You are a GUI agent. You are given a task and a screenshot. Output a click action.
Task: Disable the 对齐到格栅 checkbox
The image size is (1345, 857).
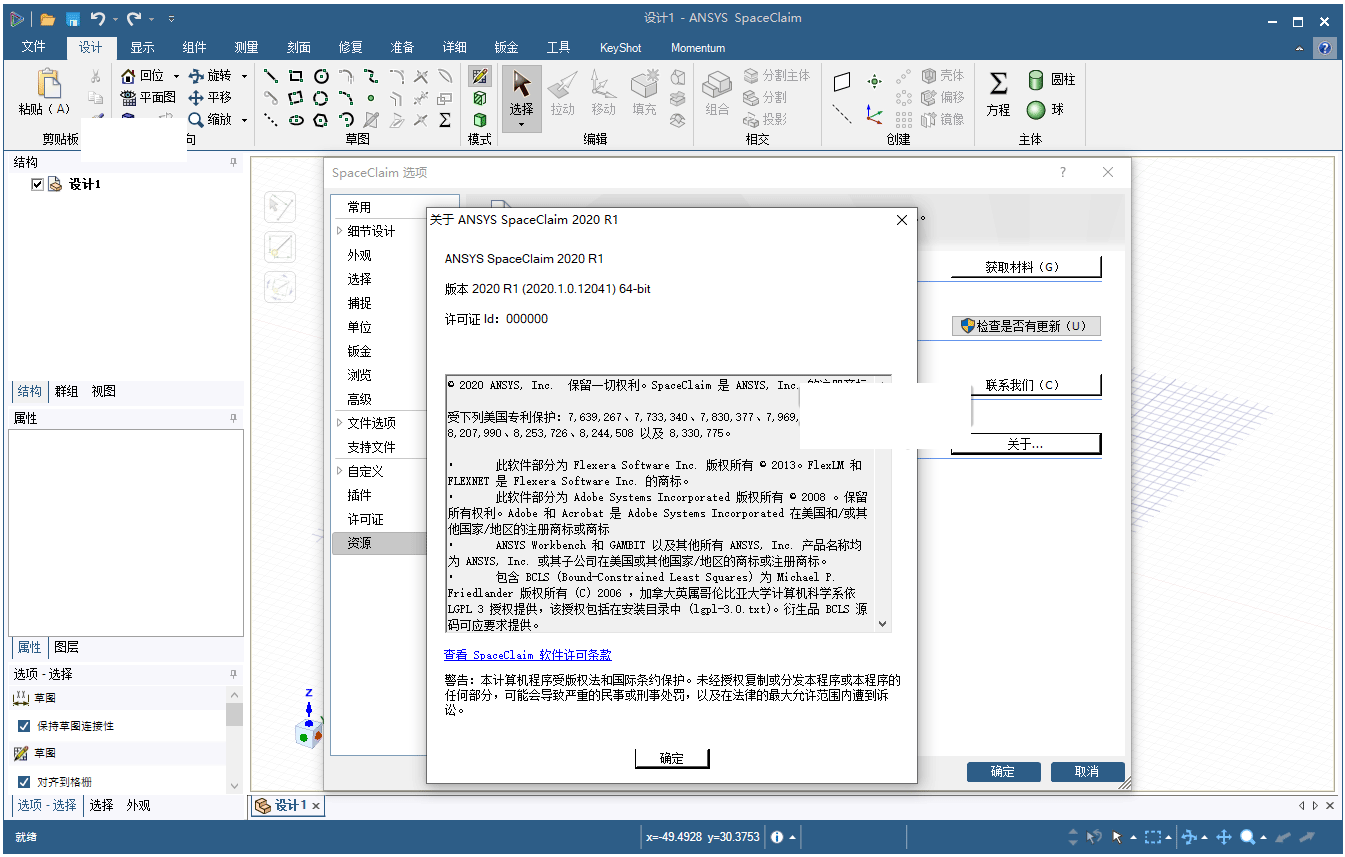point(25,783)
